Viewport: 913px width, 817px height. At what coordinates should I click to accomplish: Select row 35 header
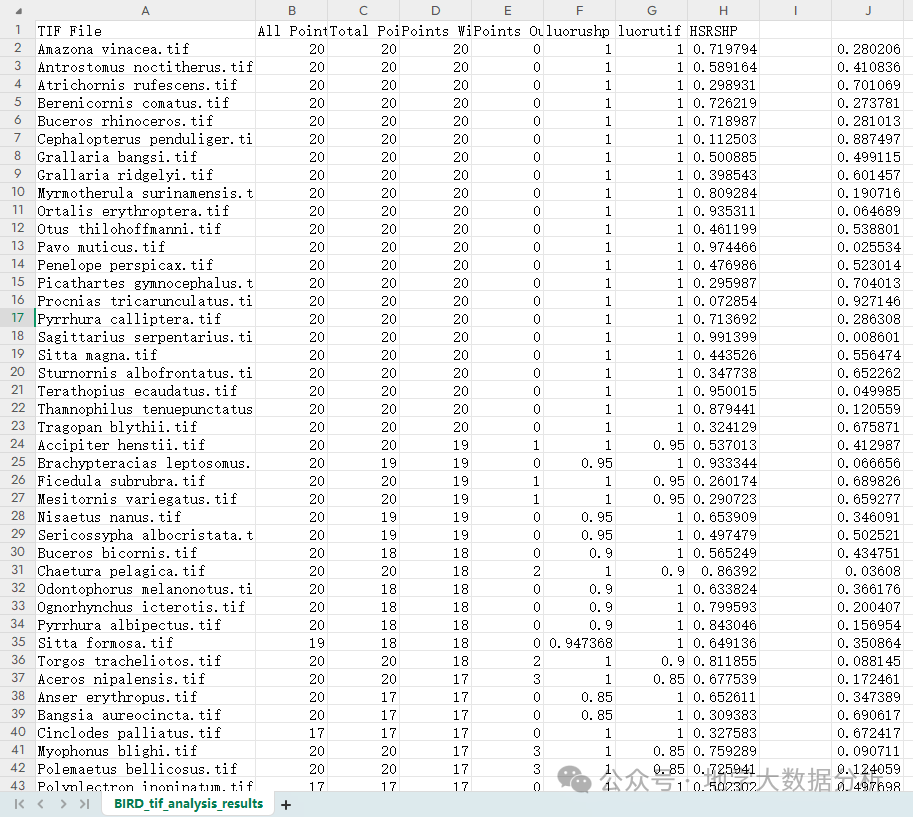click(17, 642)
